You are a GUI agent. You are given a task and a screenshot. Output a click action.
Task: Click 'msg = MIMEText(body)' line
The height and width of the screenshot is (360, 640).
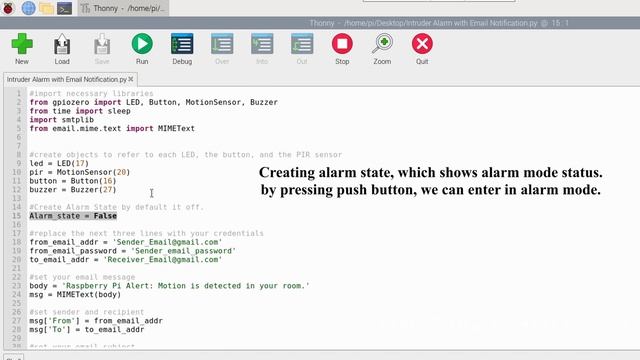(75, 295)
